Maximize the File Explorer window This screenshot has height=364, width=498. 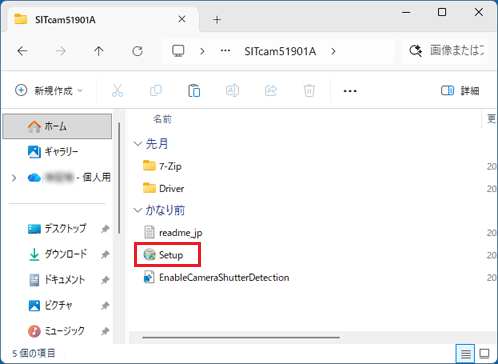coord(442,12)
